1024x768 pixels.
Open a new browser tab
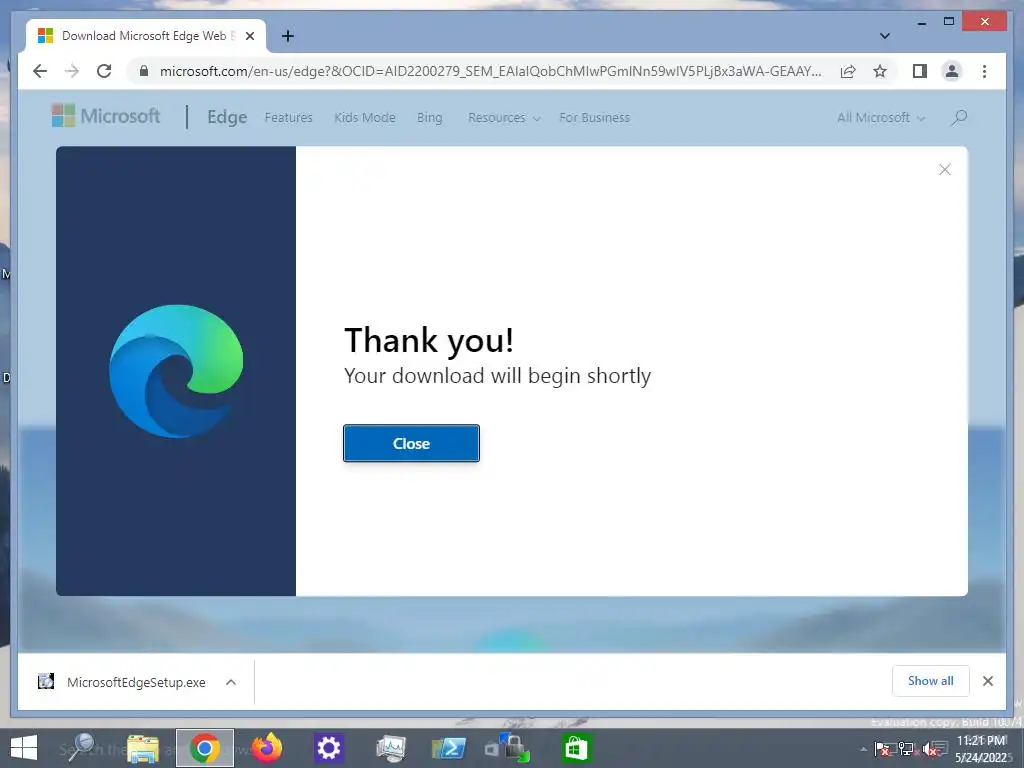click(x=287, y=36)
